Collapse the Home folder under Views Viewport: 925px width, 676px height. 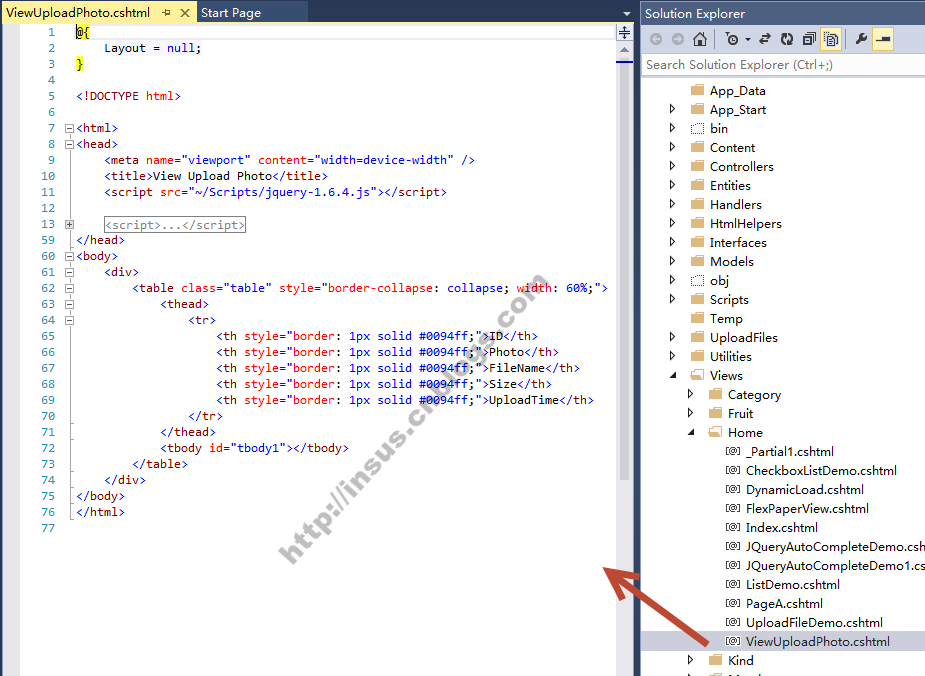[x=691, y=432]
